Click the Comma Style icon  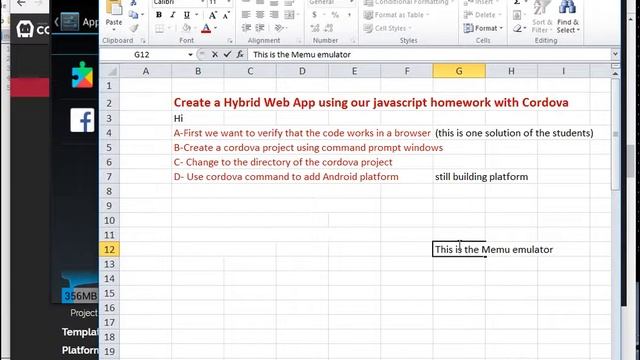(x=349, y=15)
